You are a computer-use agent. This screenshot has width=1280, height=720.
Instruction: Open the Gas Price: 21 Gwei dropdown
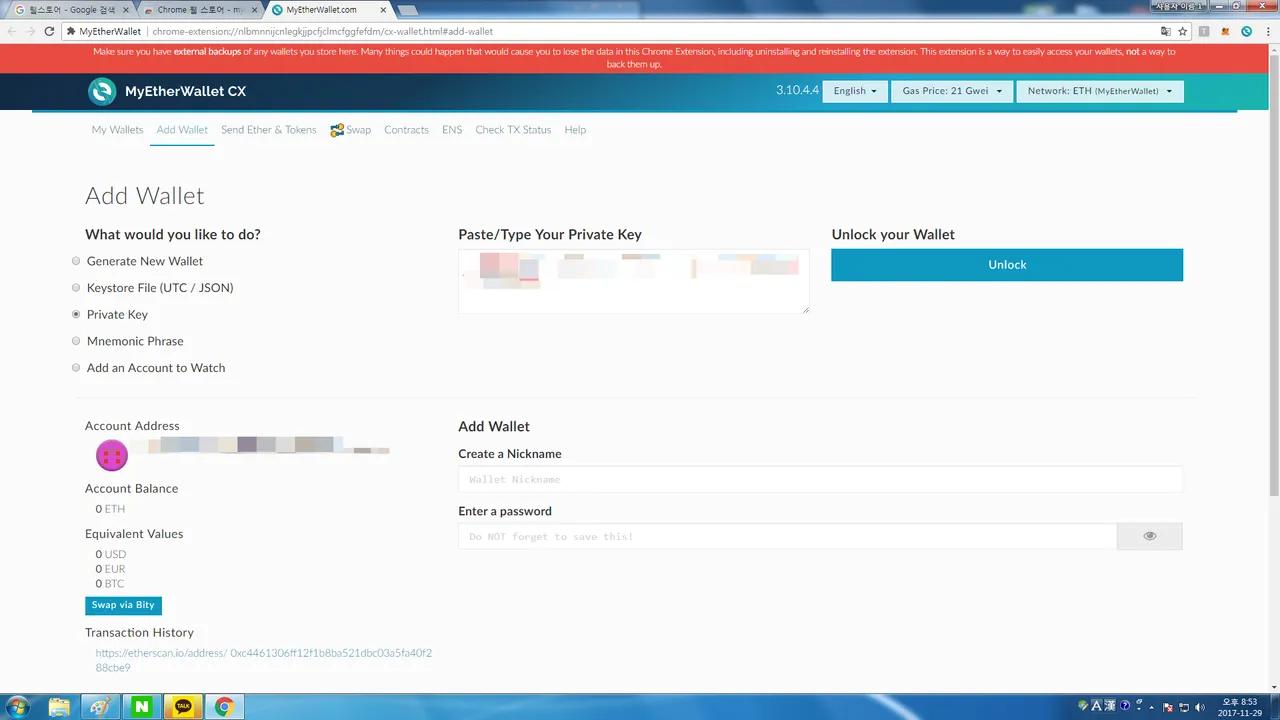click(x=952, y=91)
